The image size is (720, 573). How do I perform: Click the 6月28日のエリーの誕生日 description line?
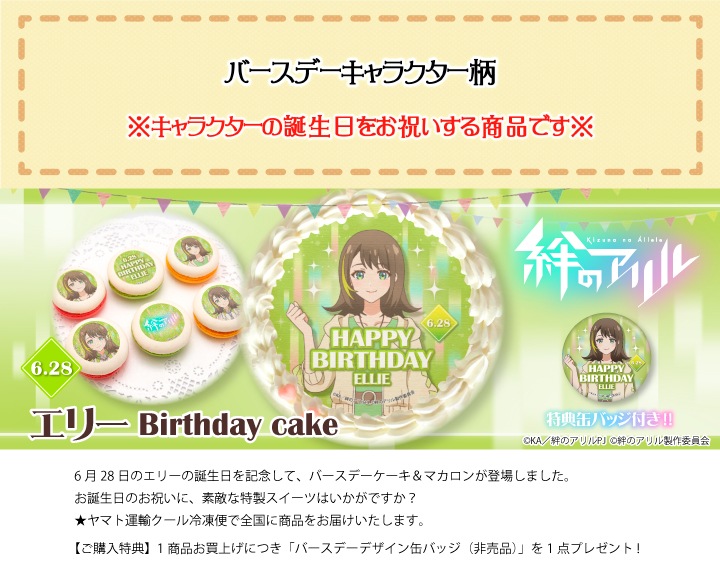pos(322,476)
